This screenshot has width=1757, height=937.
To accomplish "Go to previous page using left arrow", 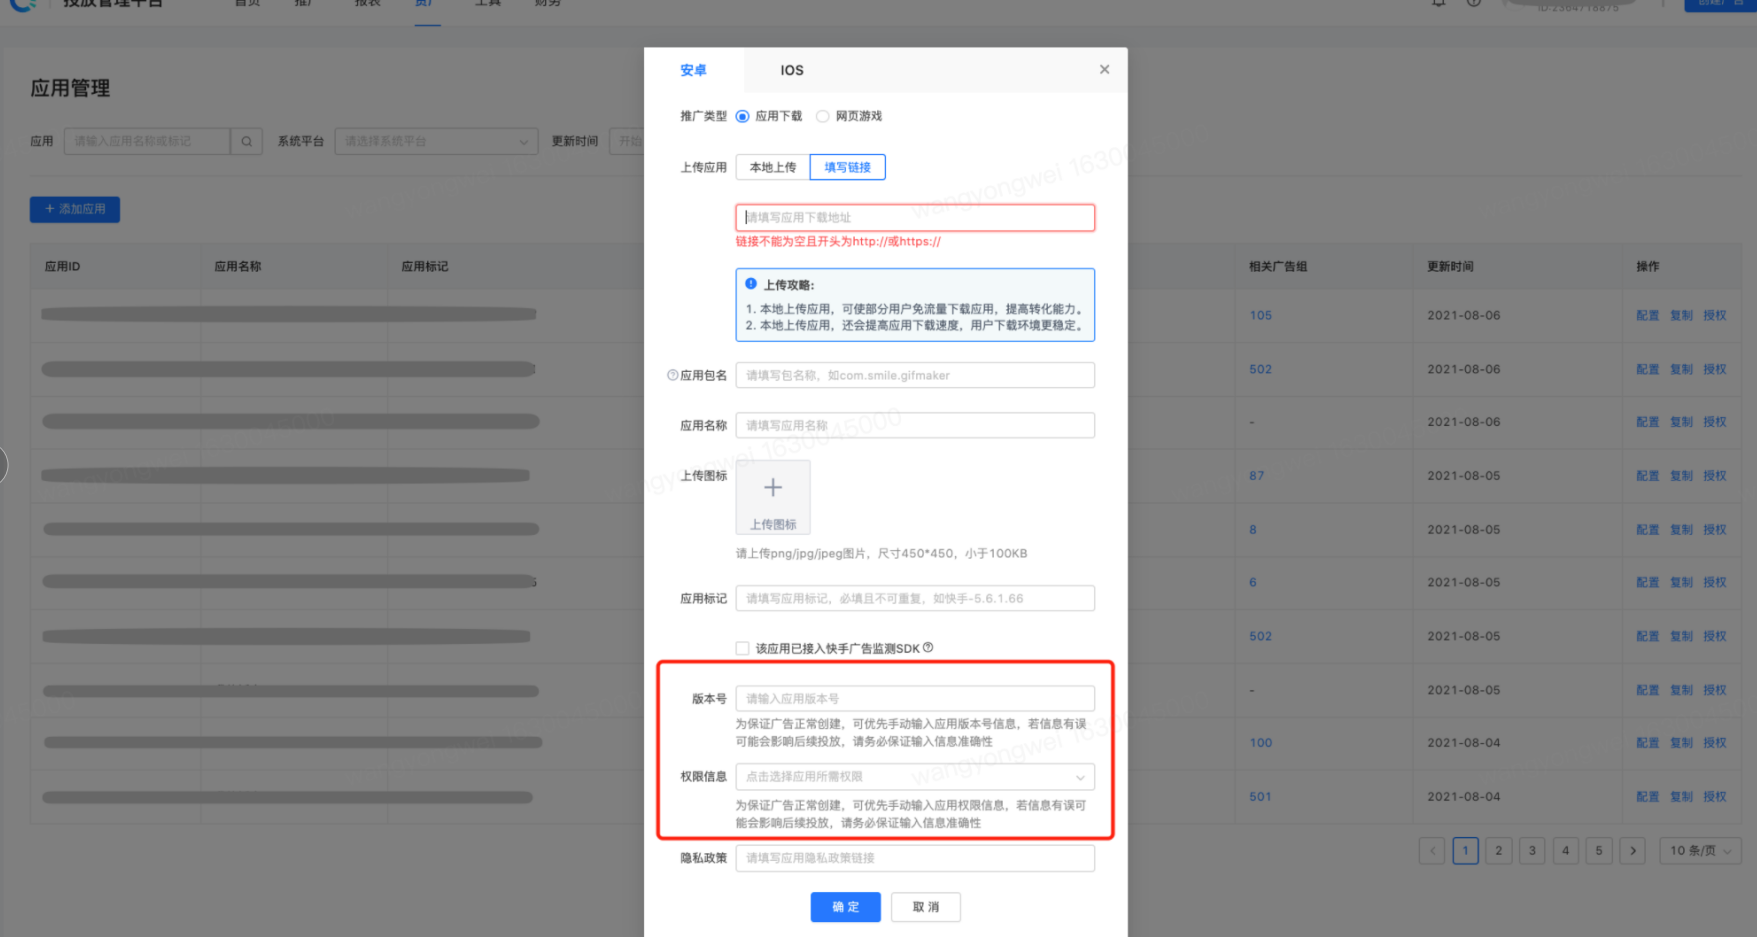I will click(1432, 851).
